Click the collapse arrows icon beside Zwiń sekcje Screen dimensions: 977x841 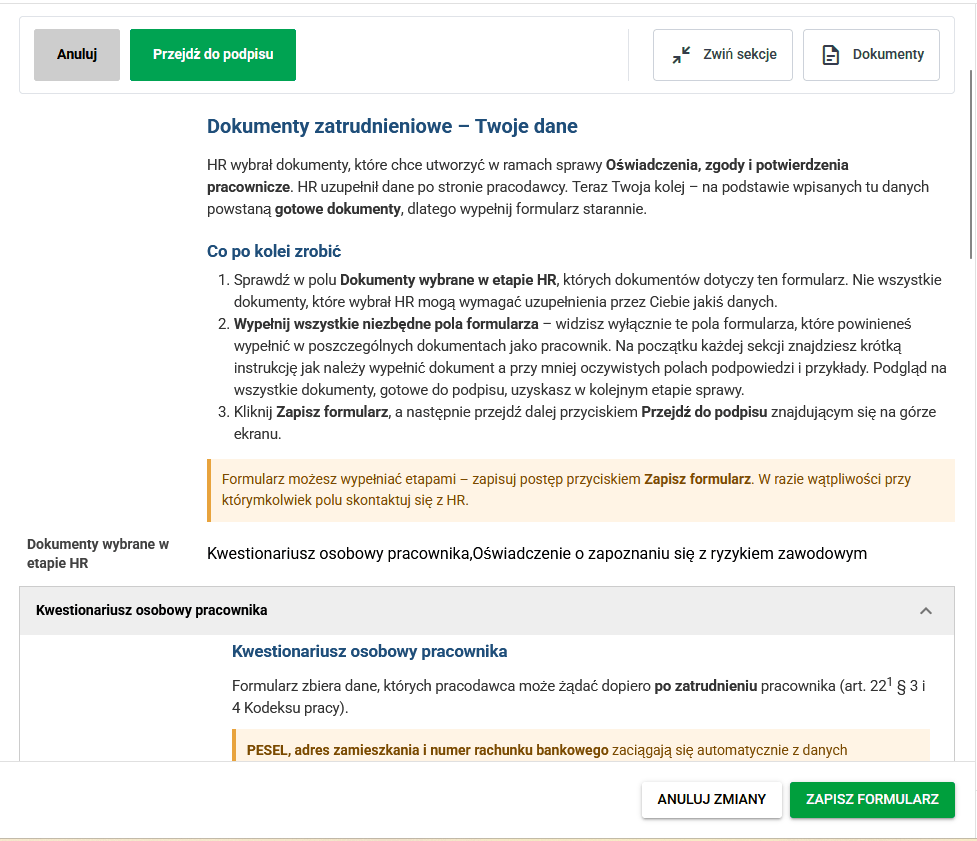tap(681, 55)
